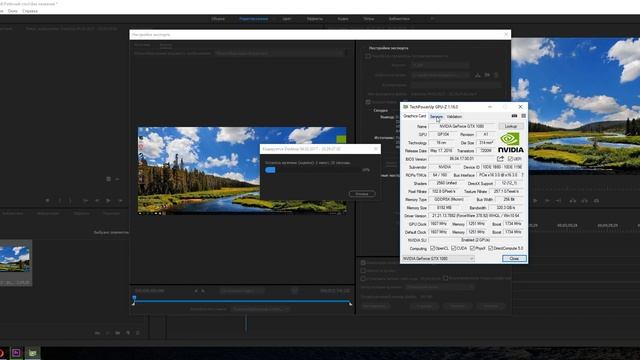640x360 pixels.
Task: Toggle the export video checkbox
Action: point(368,102)
